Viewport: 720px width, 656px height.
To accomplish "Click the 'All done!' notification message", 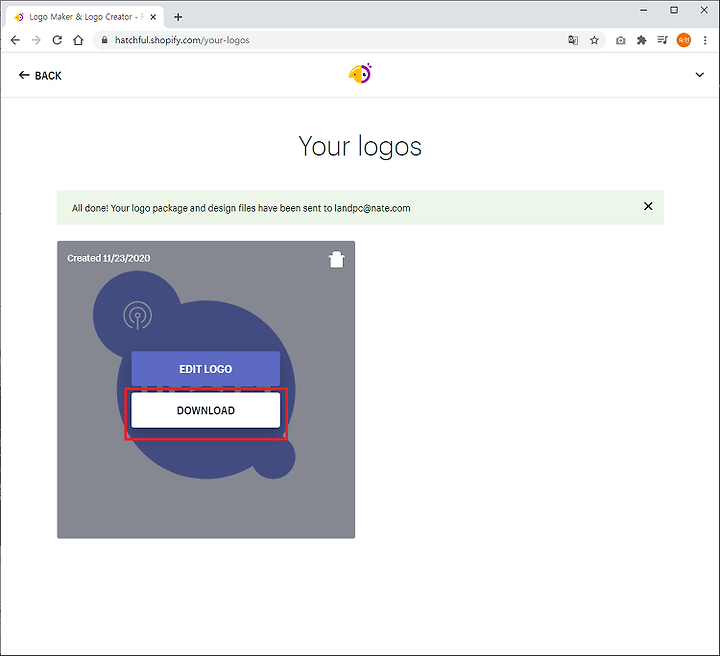I will click(x=241, y=208).
